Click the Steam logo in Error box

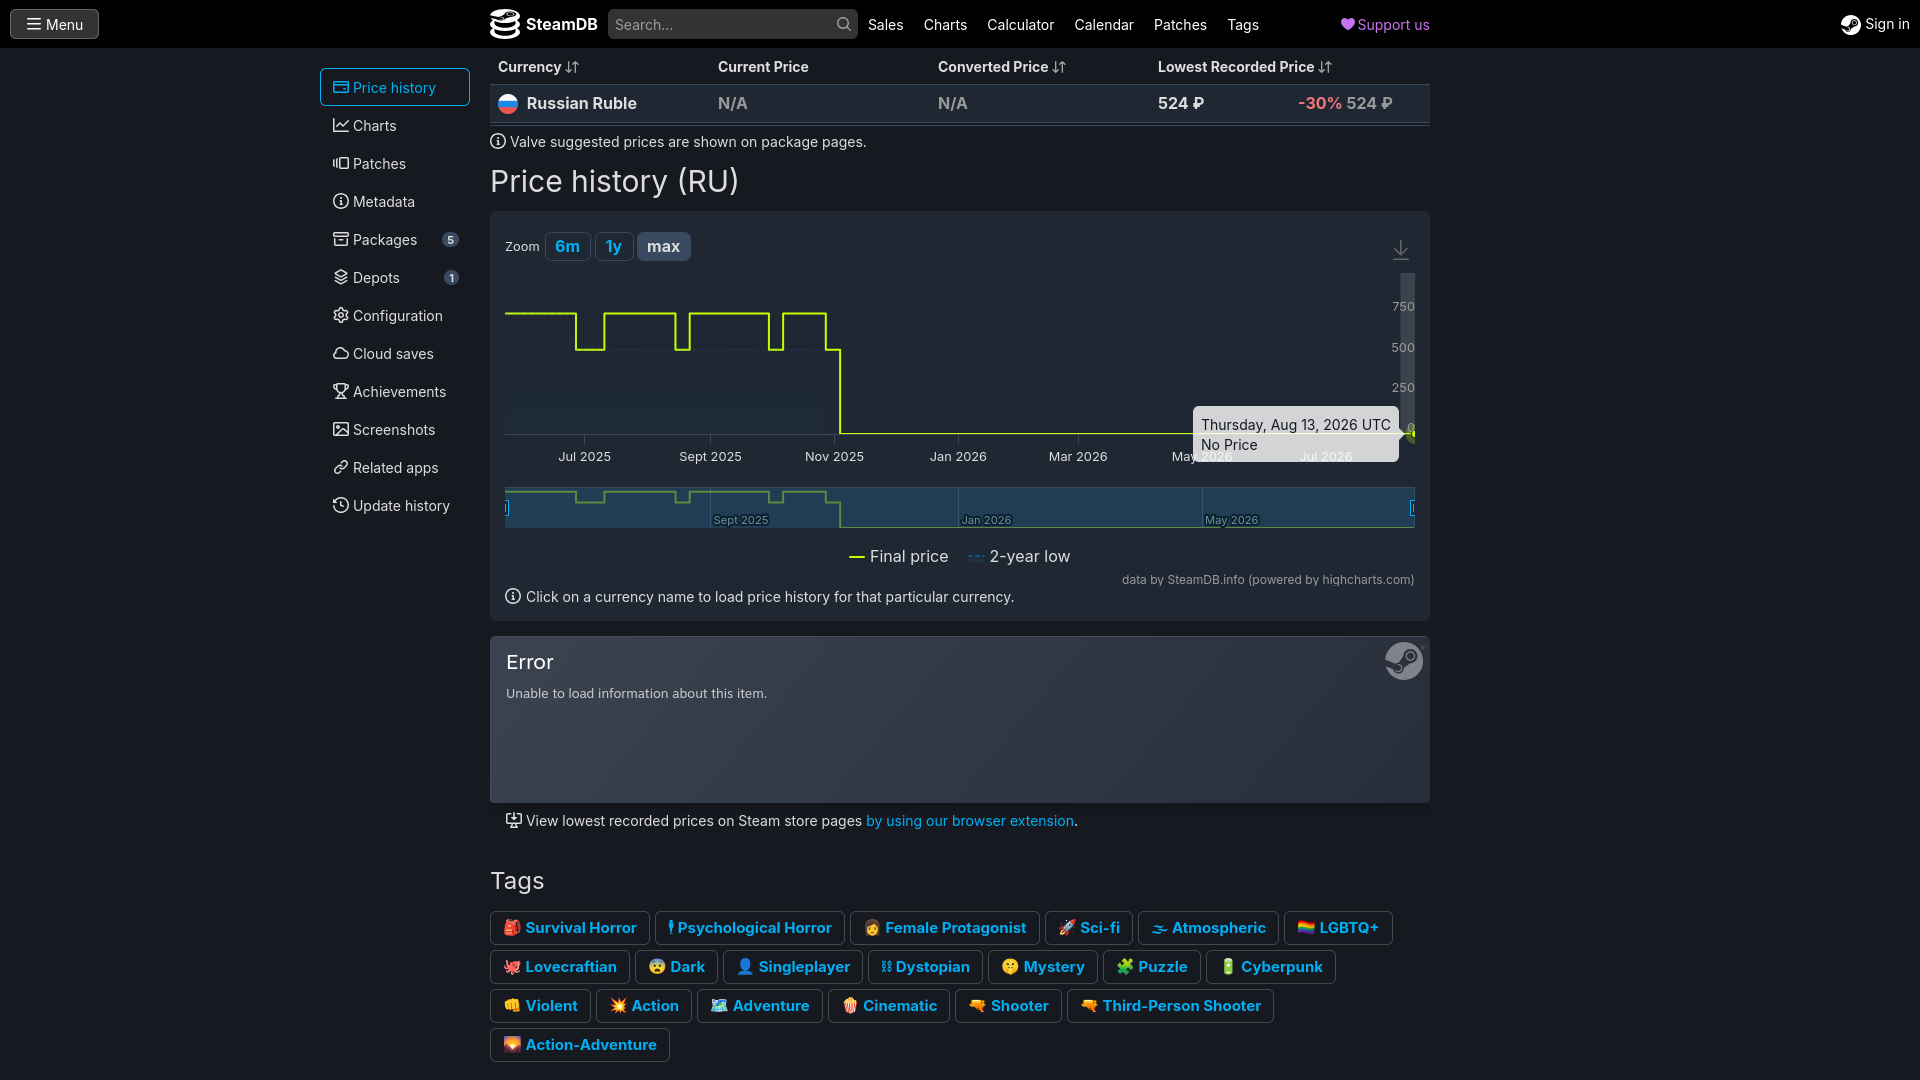pyautogui.click(x=1404, y=661)
